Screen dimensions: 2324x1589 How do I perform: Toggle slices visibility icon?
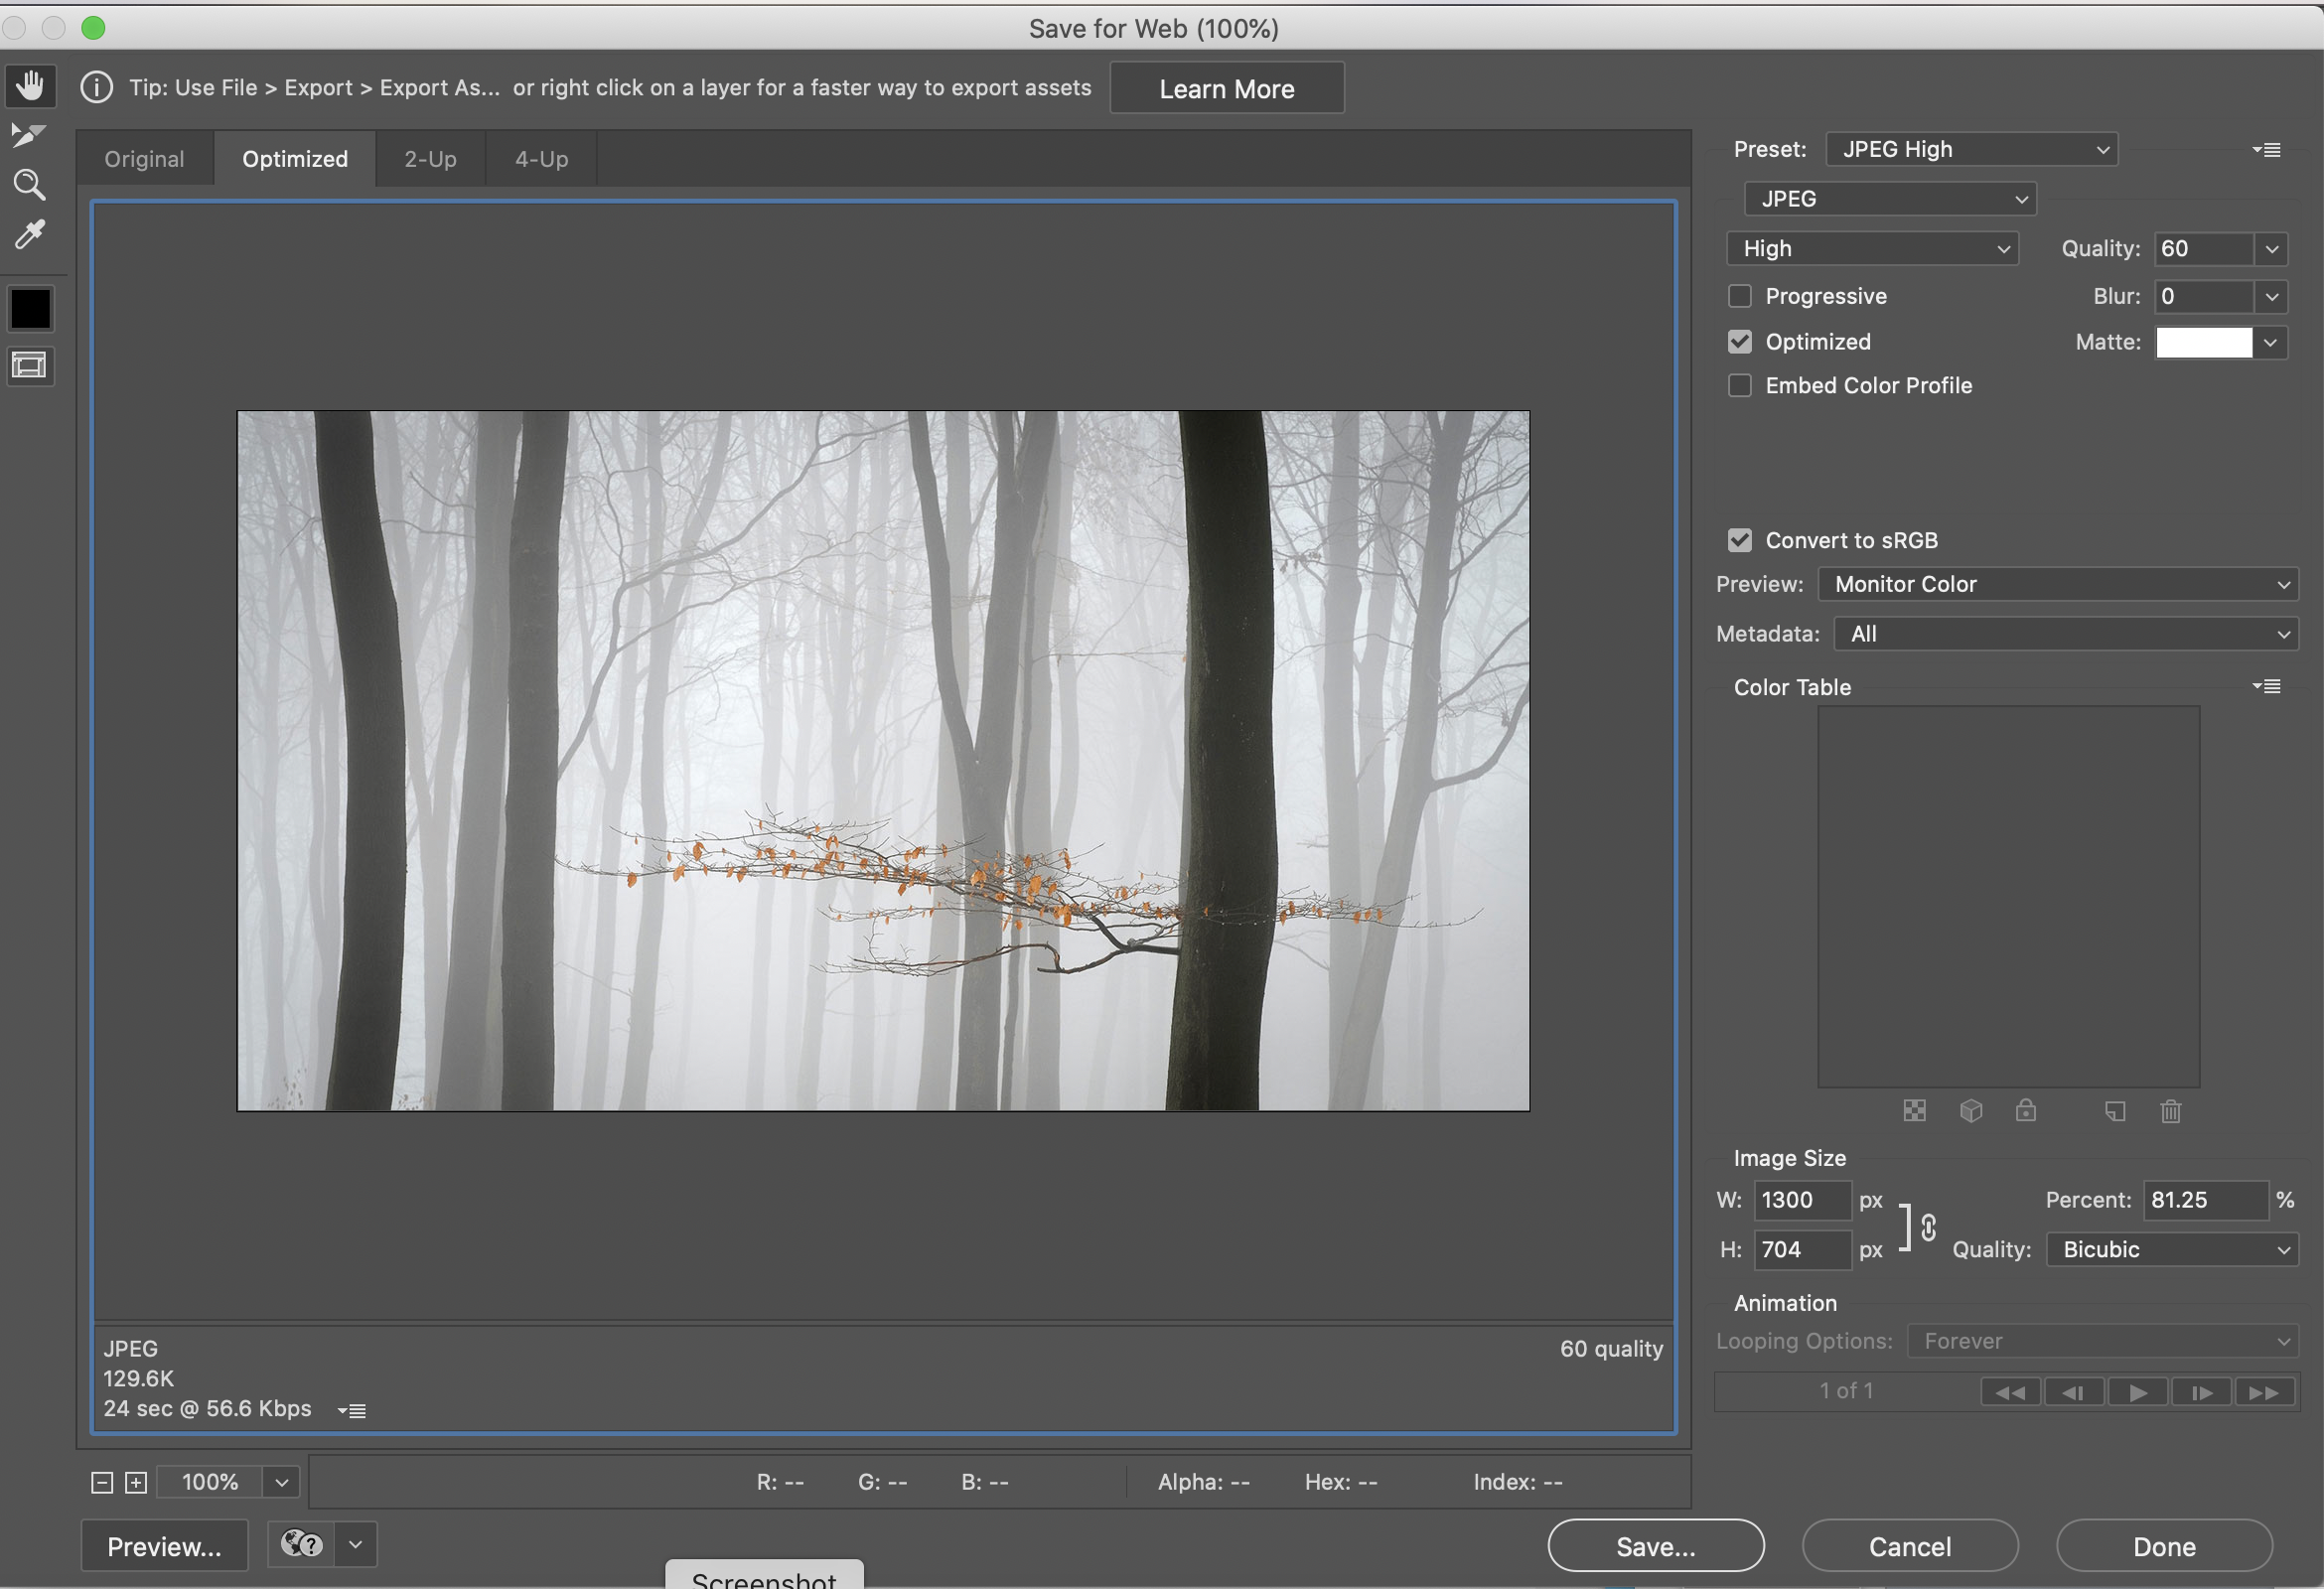(x=30, y=366)
